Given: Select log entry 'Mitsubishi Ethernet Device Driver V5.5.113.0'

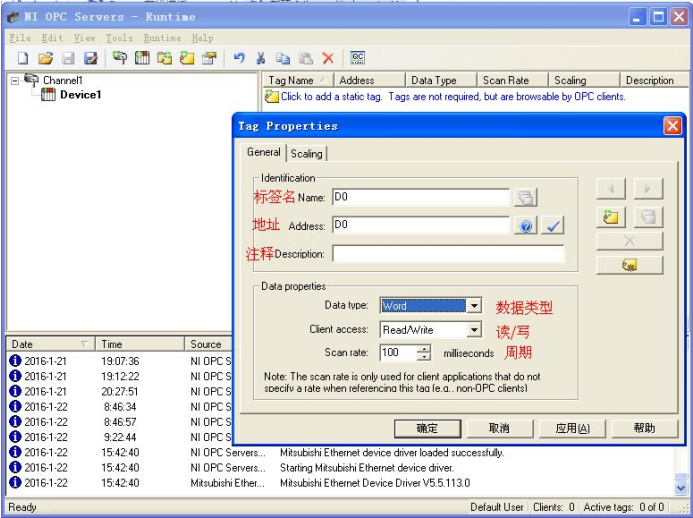Looking at the screenshot, I should [340, 483].
